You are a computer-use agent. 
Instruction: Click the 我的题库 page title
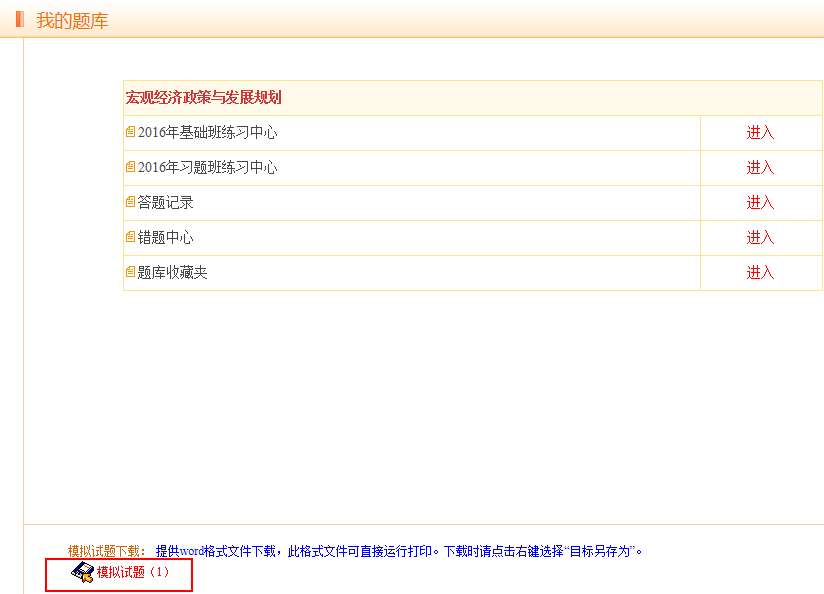(72, 20)
